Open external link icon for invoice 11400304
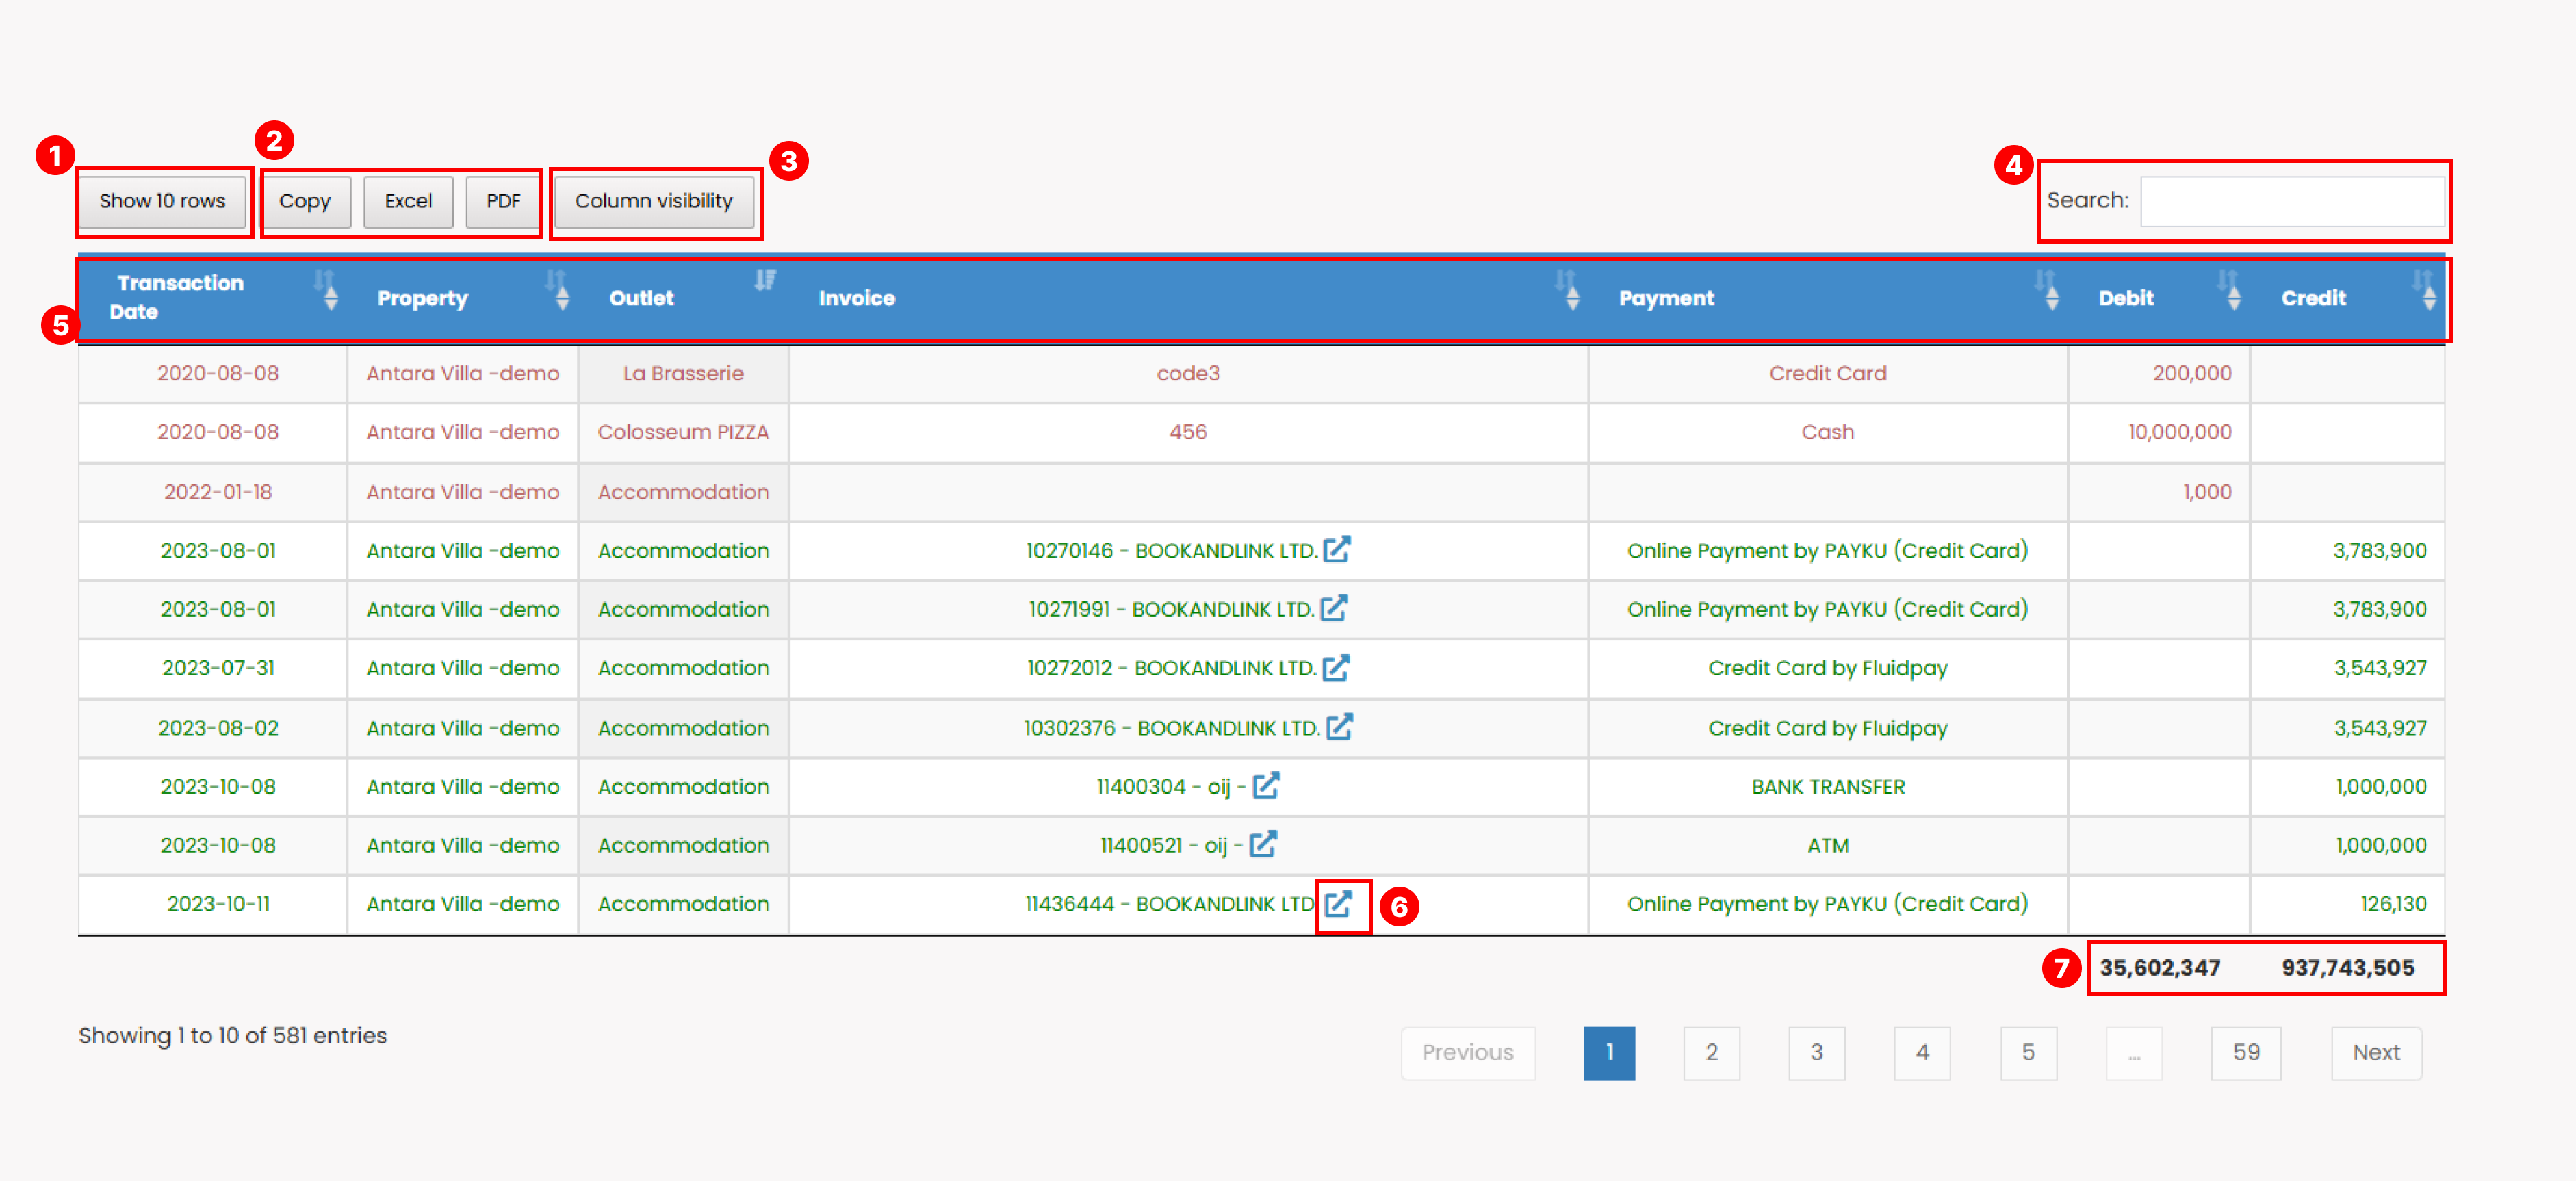The height and width of the screenshot is (1181, 2576). tap(1267, 786)
